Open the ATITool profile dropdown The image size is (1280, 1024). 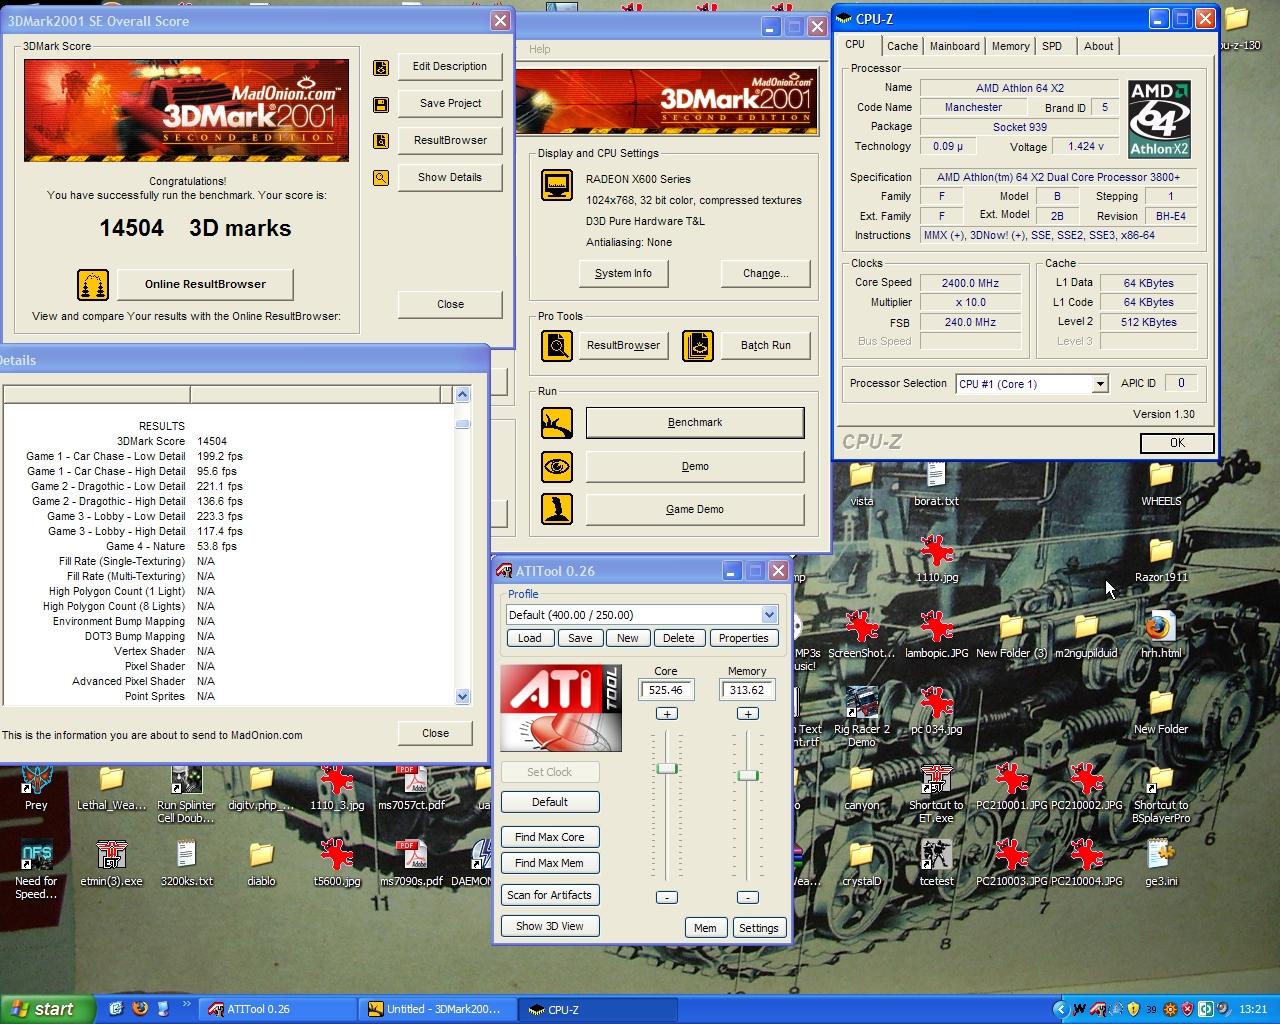coord(769,615)
